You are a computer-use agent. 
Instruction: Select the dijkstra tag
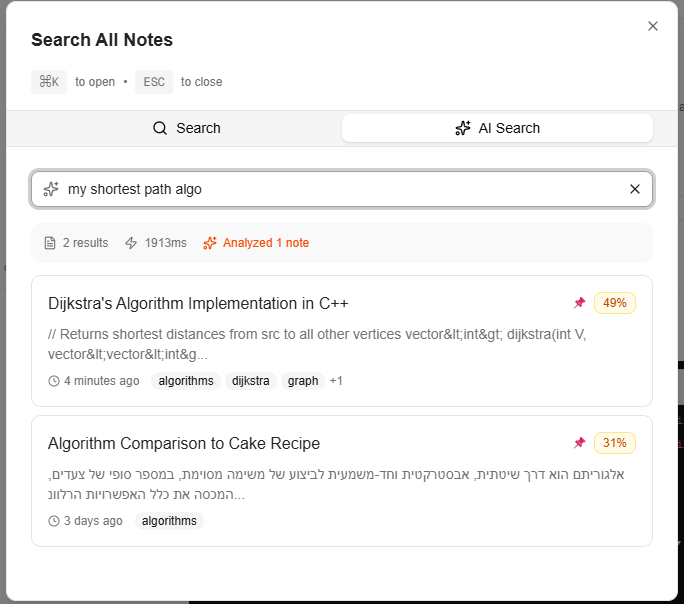click(x=250, y=381)
